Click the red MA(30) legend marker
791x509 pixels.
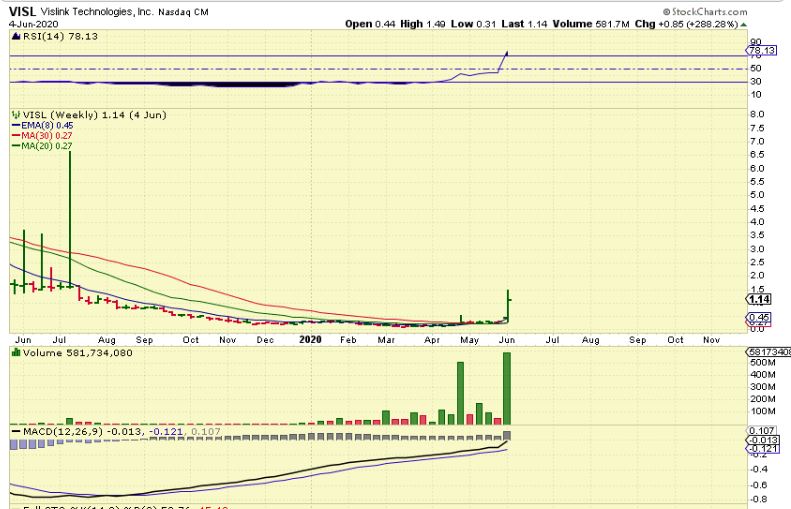click(x=14, y=136)
